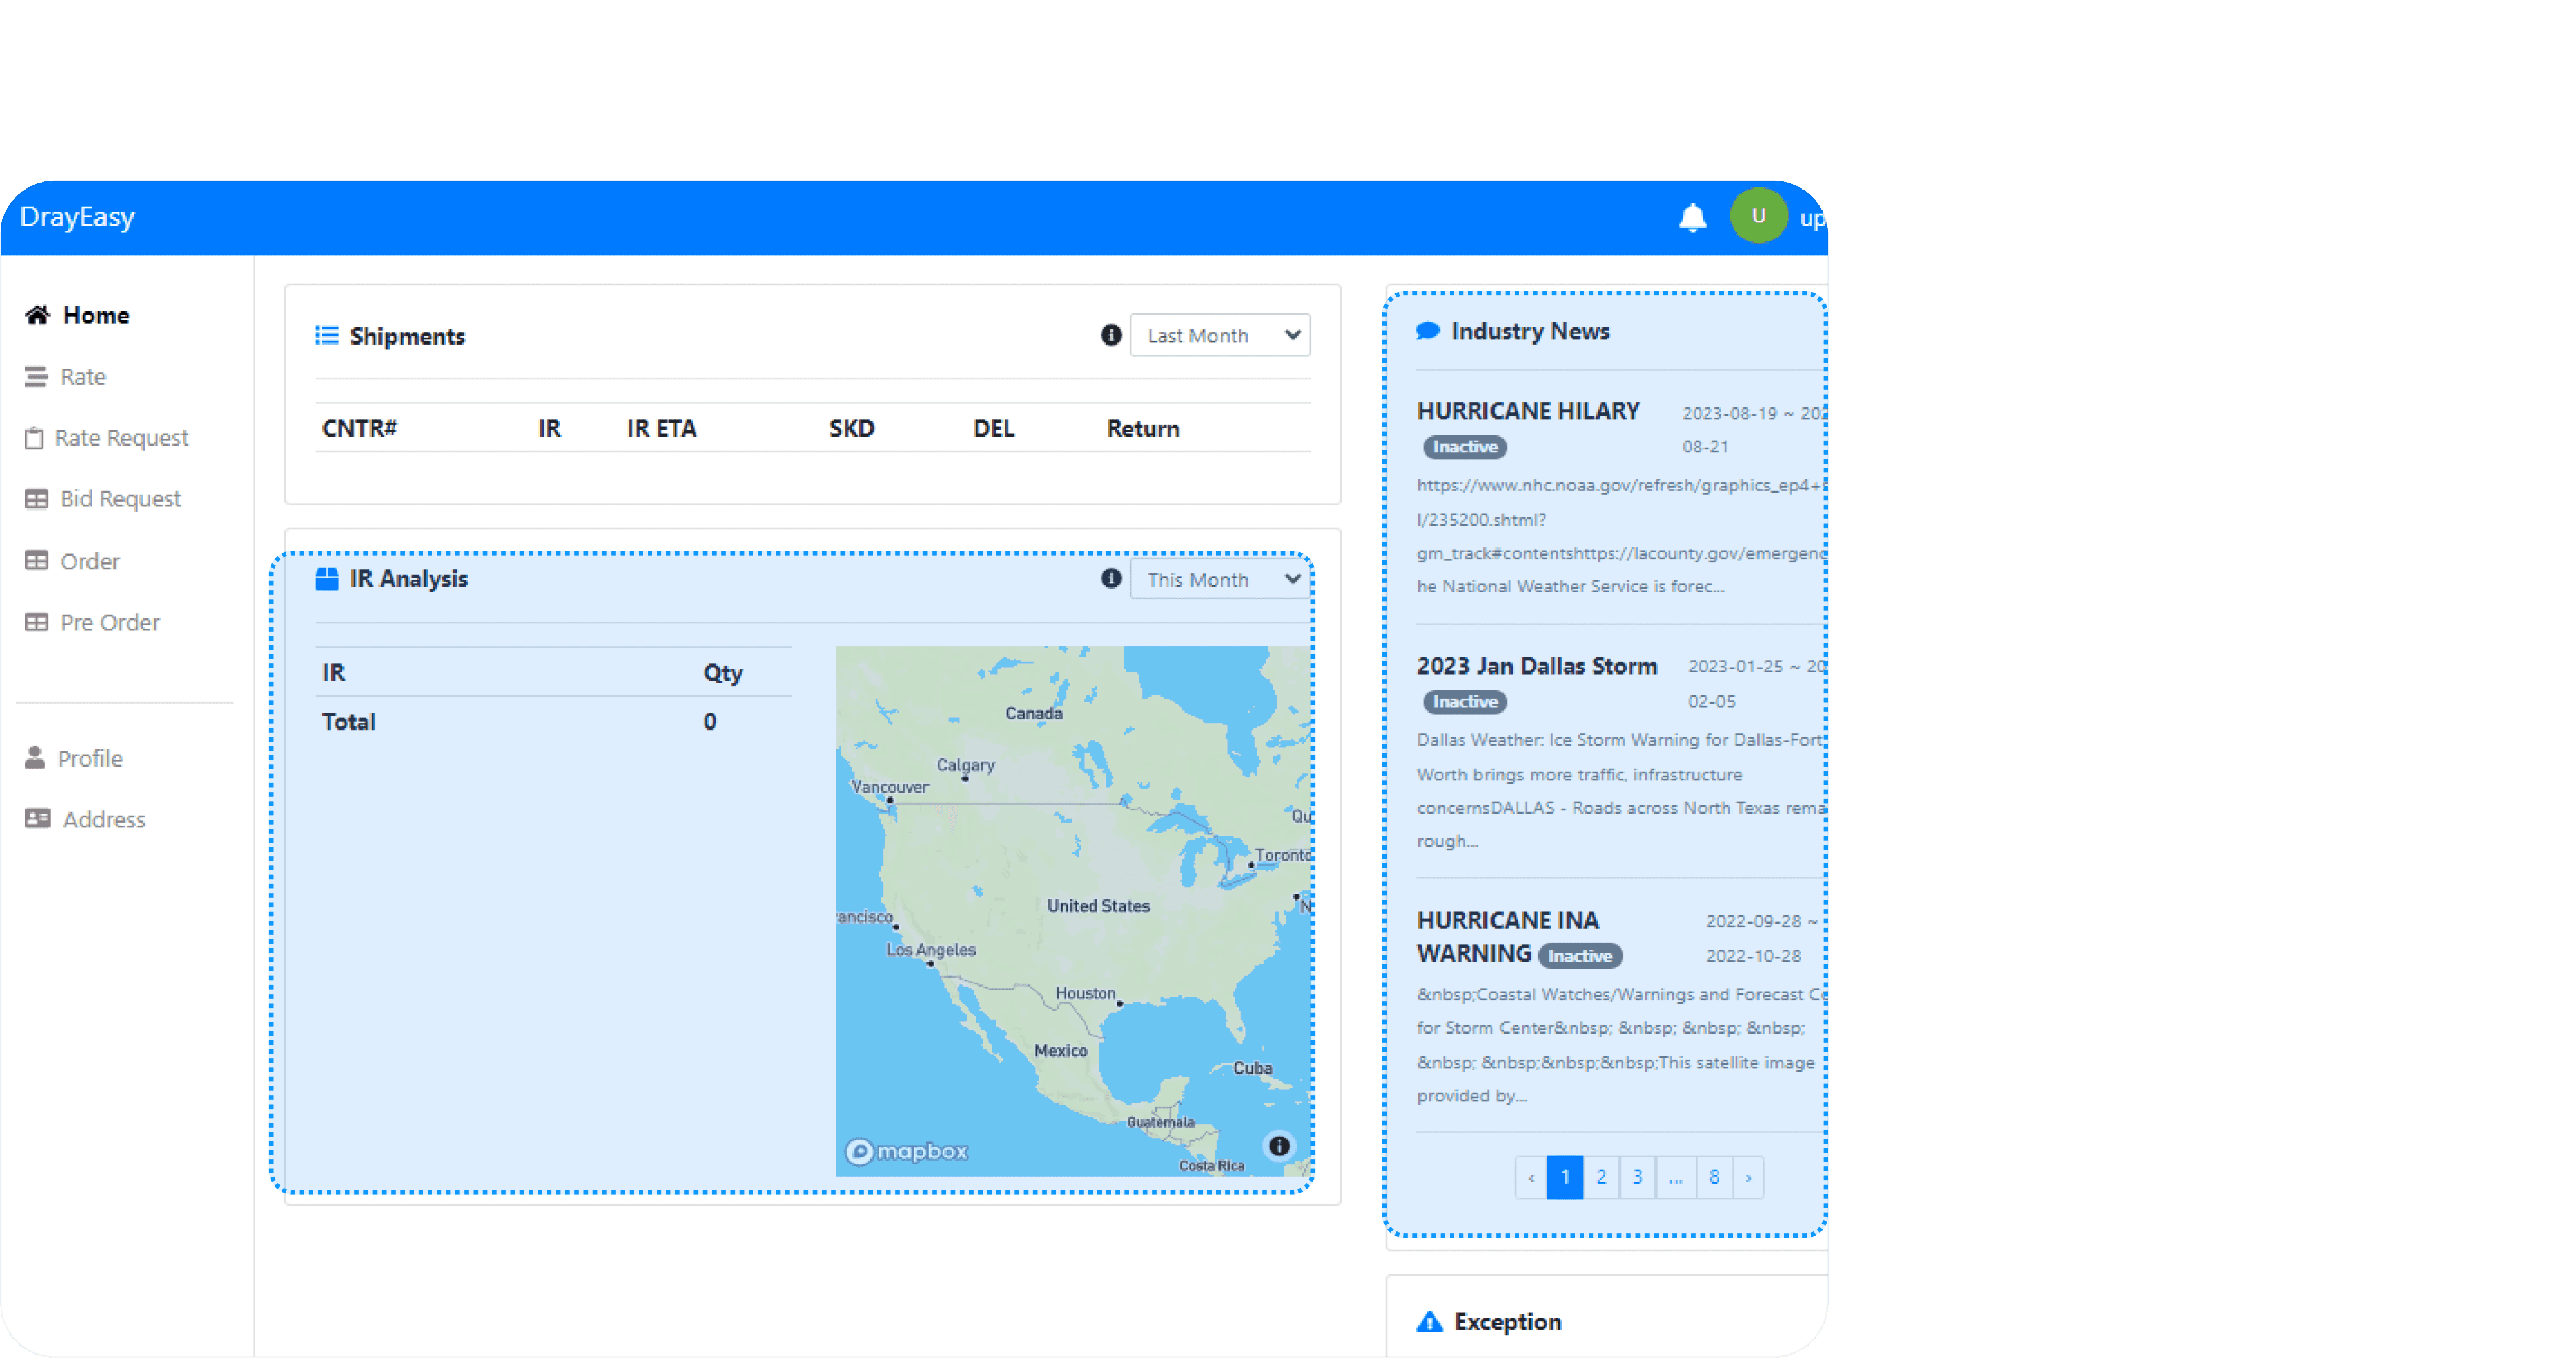Go to news page 8
This screenshot has height=1358, width=2576.
[x=1714, y=1177]
